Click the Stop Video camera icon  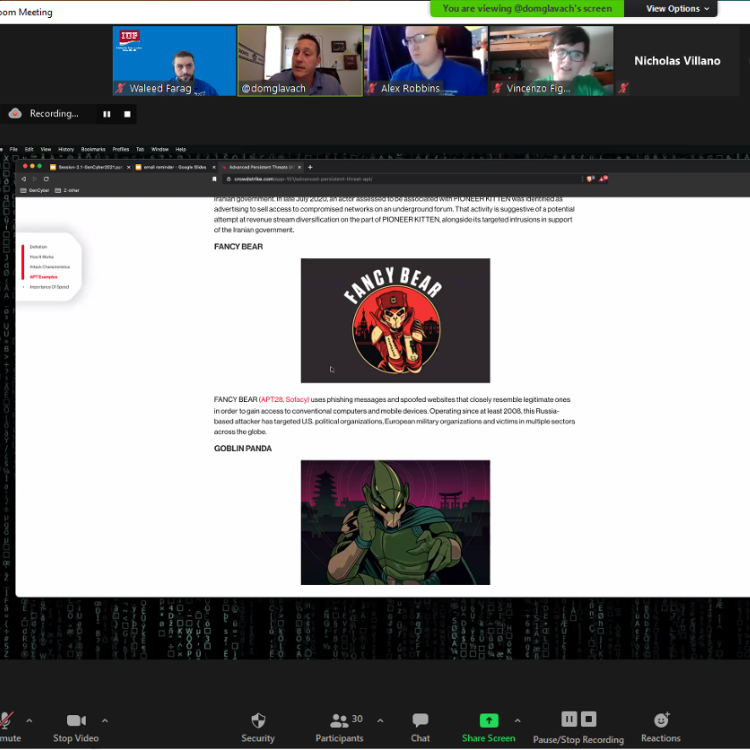[x=76, y=720]
